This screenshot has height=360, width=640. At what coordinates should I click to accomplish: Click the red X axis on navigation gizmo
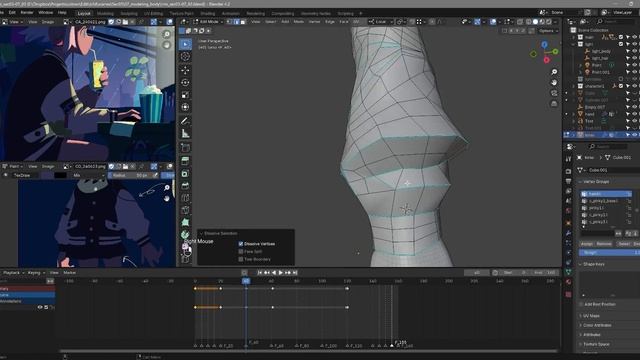point(547,60)
